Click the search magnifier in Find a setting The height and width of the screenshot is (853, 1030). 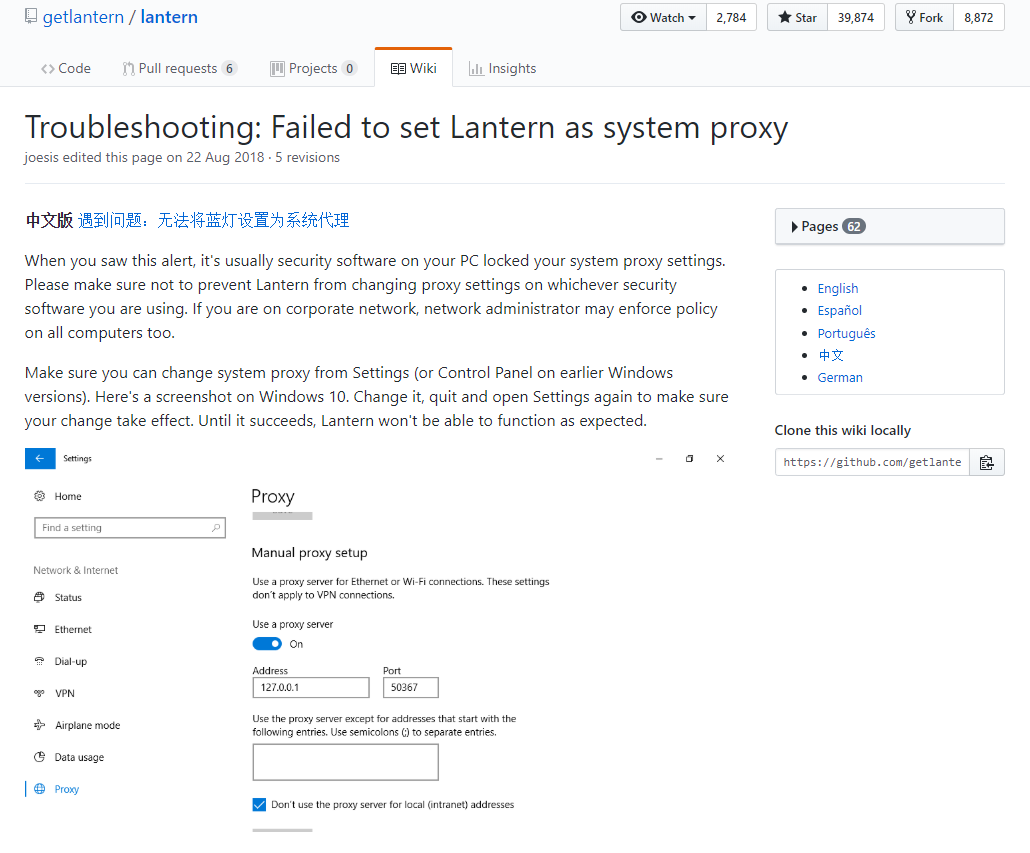(216, 527)
